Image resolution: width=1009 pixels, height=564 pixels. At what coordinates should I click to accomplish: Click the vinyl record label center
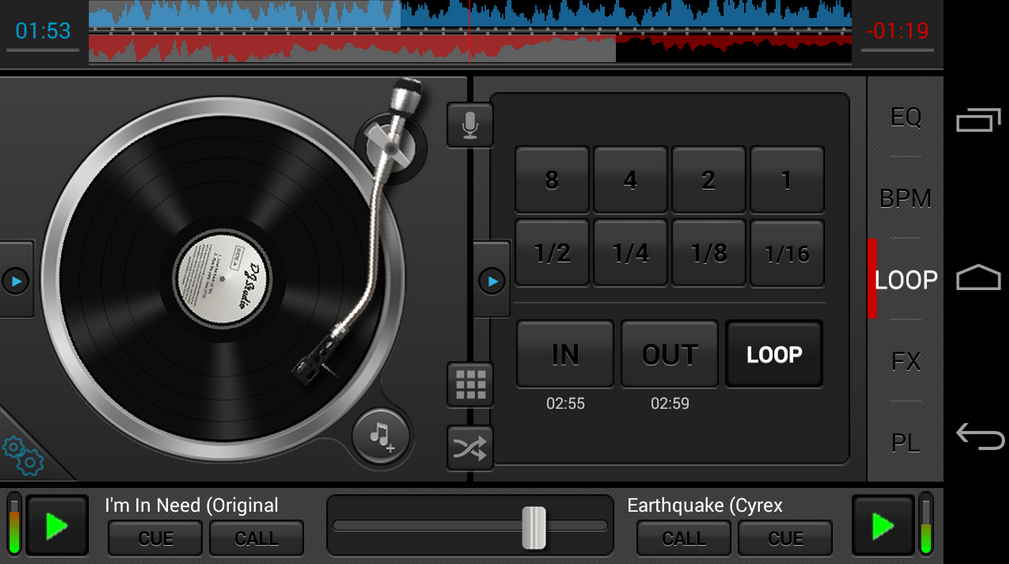222,279
